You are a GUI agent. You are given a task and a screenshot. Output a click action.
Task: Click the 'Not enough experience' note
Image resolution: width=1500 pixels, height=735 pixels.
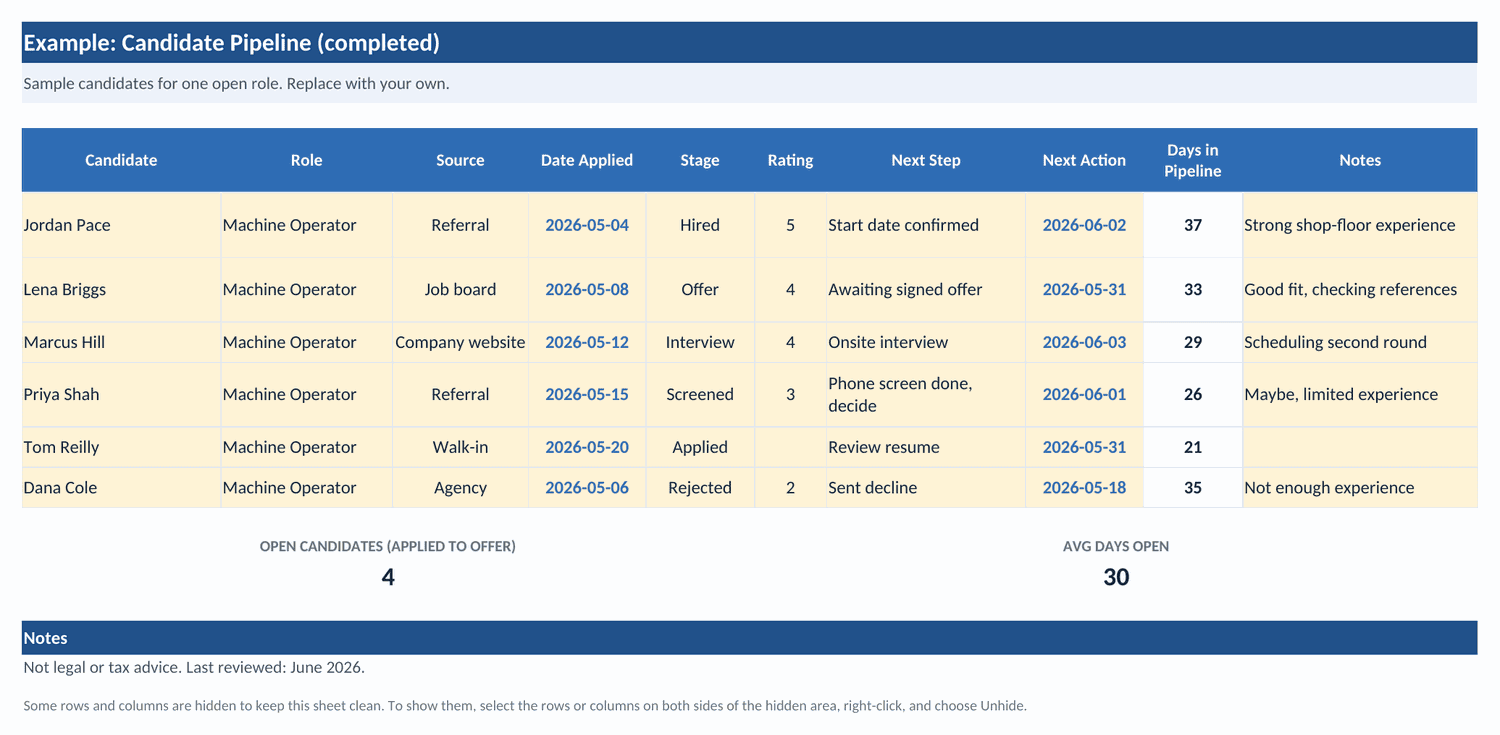(x=1360, y=488)
